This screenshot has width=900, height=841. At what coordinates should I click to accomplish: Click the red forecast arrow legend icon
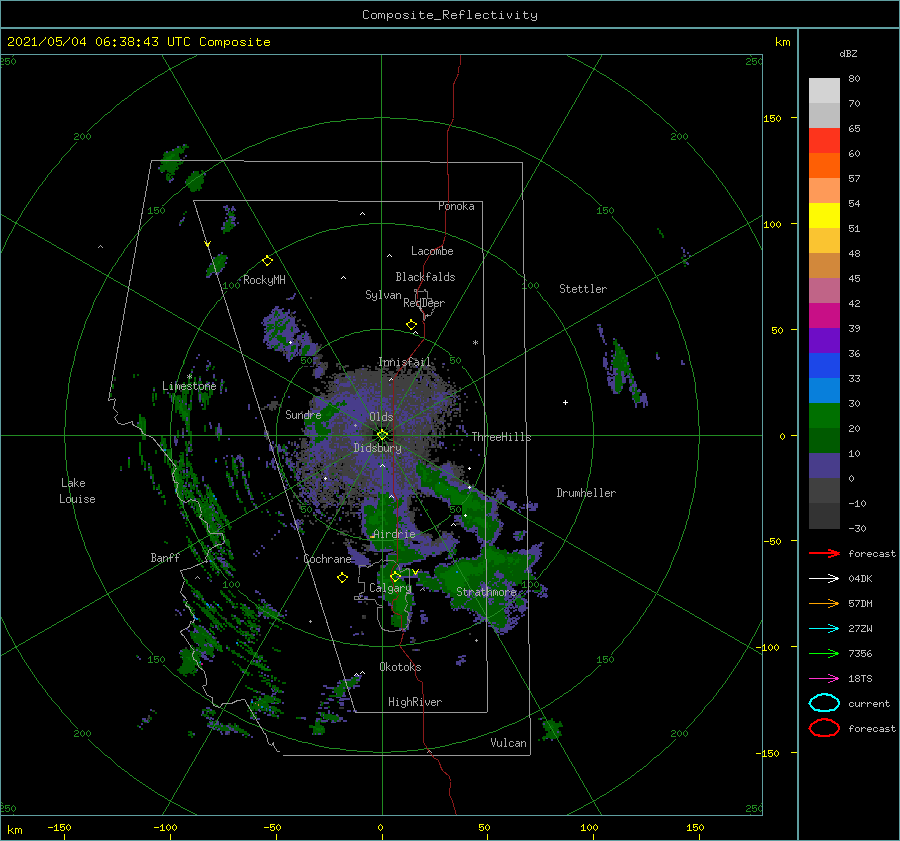[x=824, y=553]
